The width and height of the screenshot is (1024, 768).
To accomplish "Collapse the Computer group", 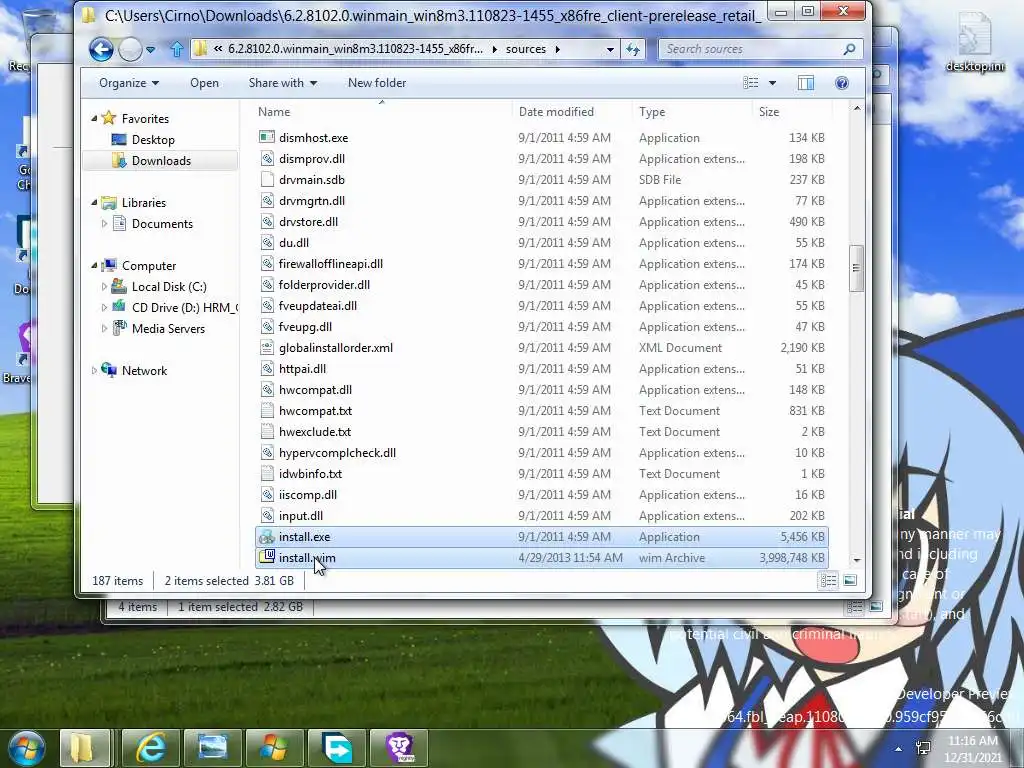I will (94, 265).
